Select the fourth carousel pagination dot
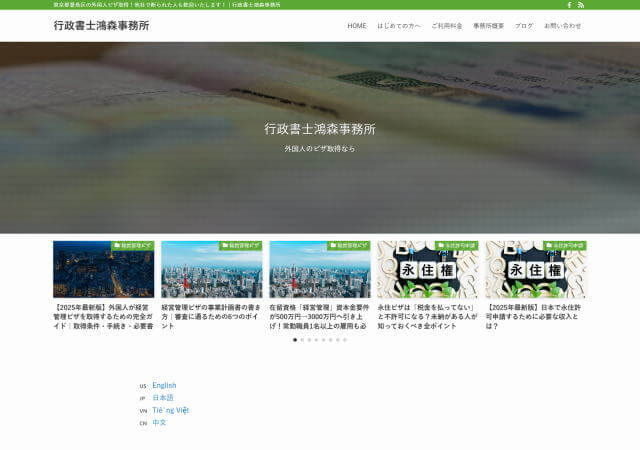The width and height of the screenshot is (640, 450). (x=316, y=340)
